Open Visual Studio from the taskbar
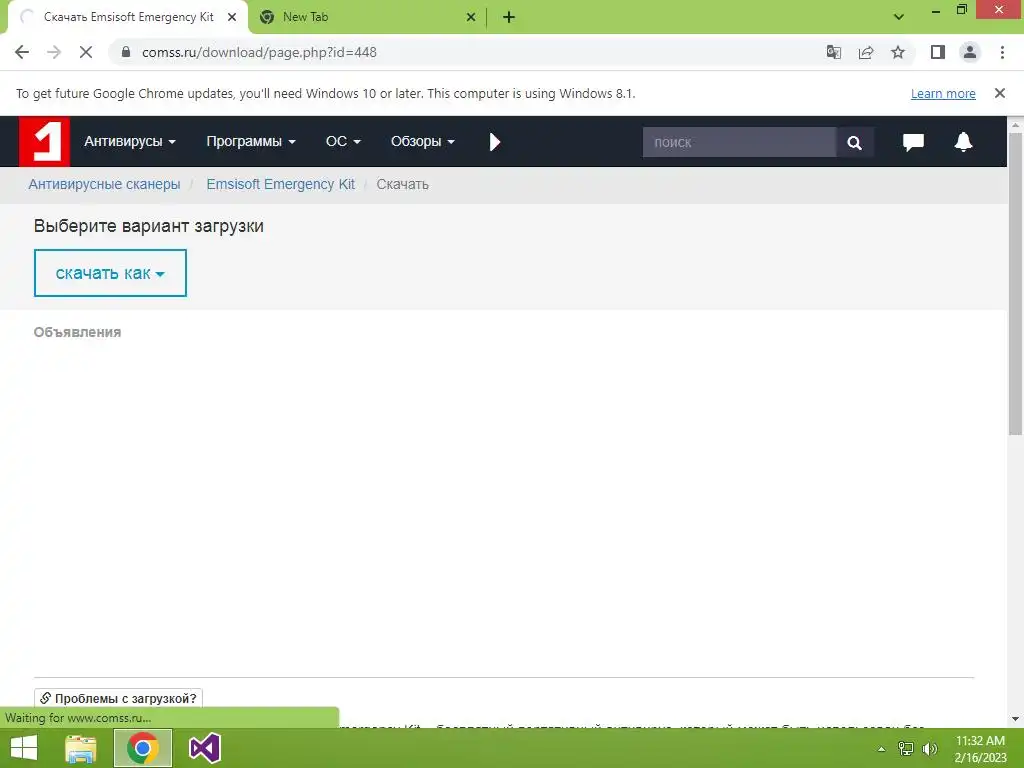Image resolution: width=1024 pixels, height=768 pixels. 205,748
